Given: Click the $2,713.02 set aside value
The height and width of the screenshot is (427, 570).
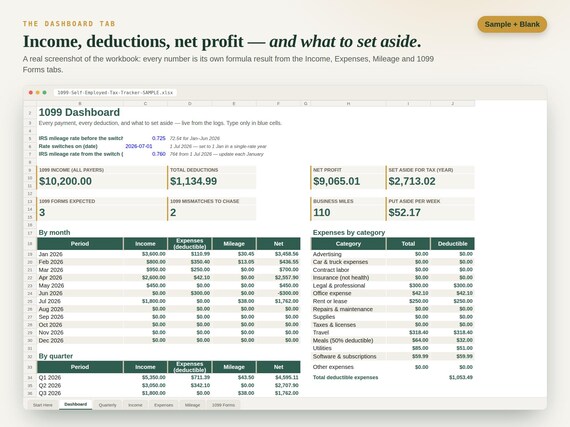Looking at the screenshot, I should [412, 181].
